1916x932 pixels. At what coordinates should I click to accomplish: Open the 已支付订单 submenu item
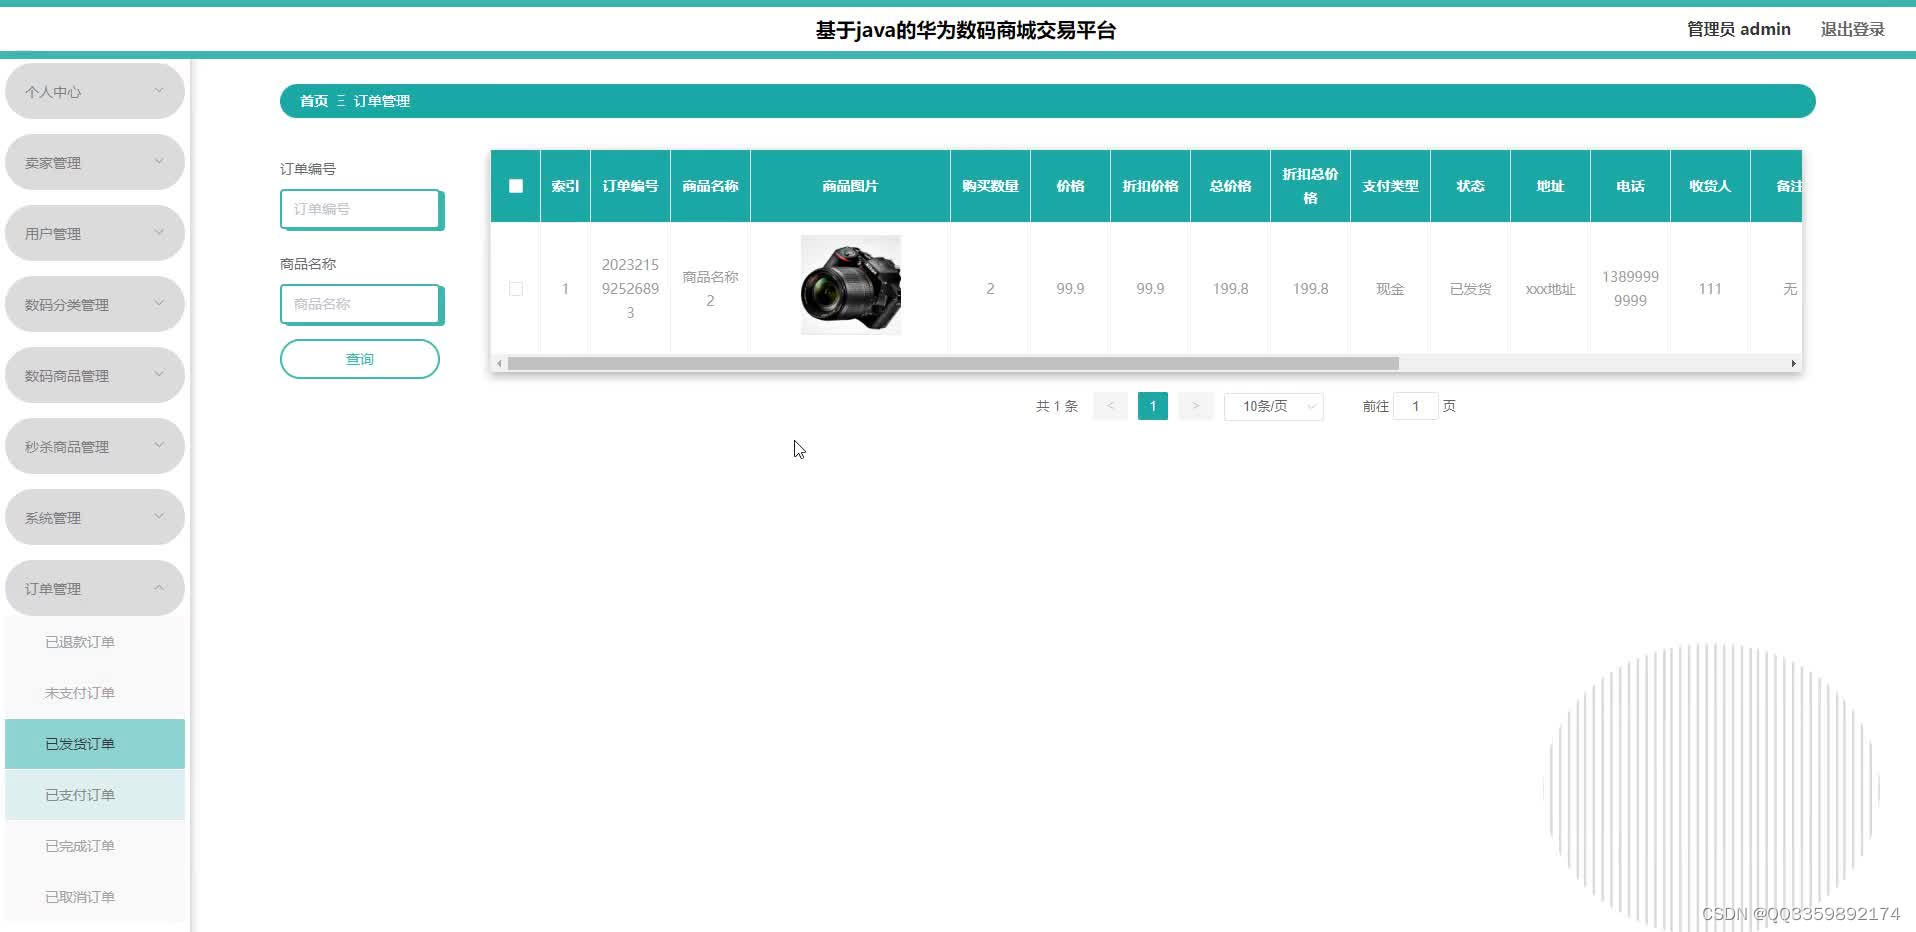[x=95, y=795]
